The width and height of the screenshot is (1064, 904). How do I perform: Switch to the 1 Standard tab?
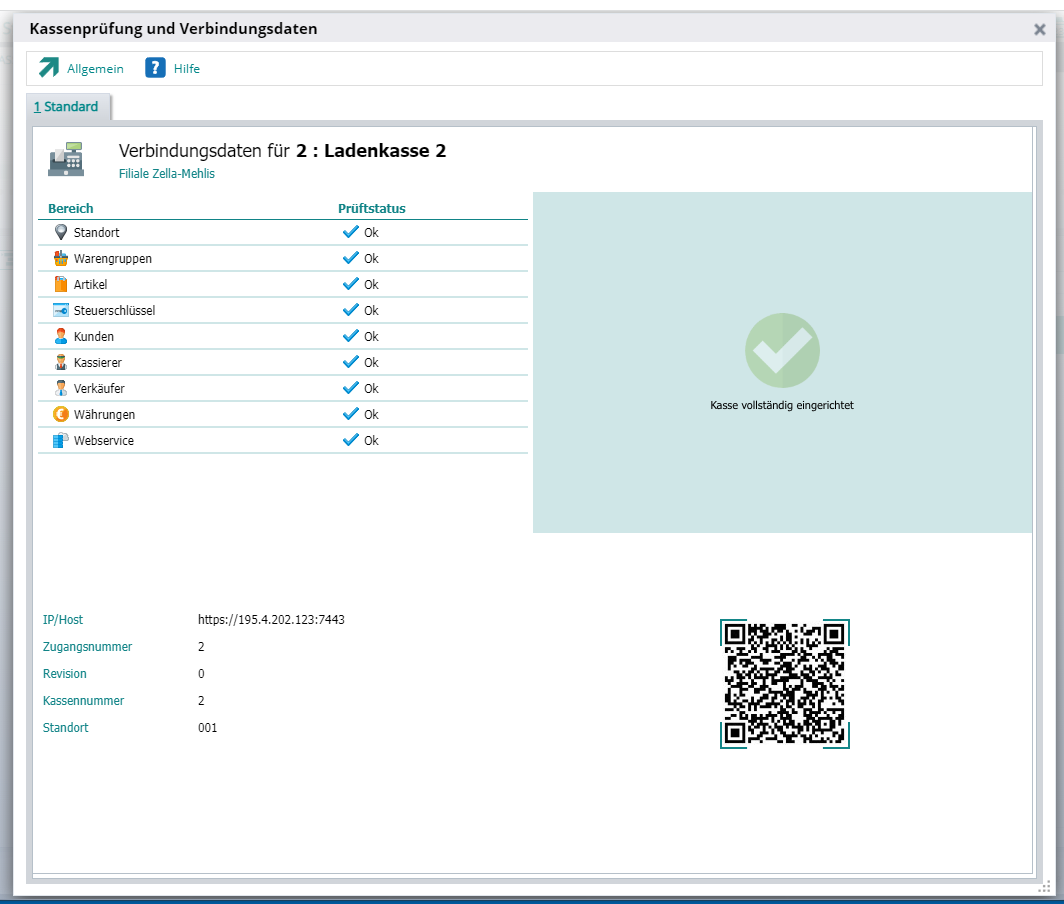67,107
